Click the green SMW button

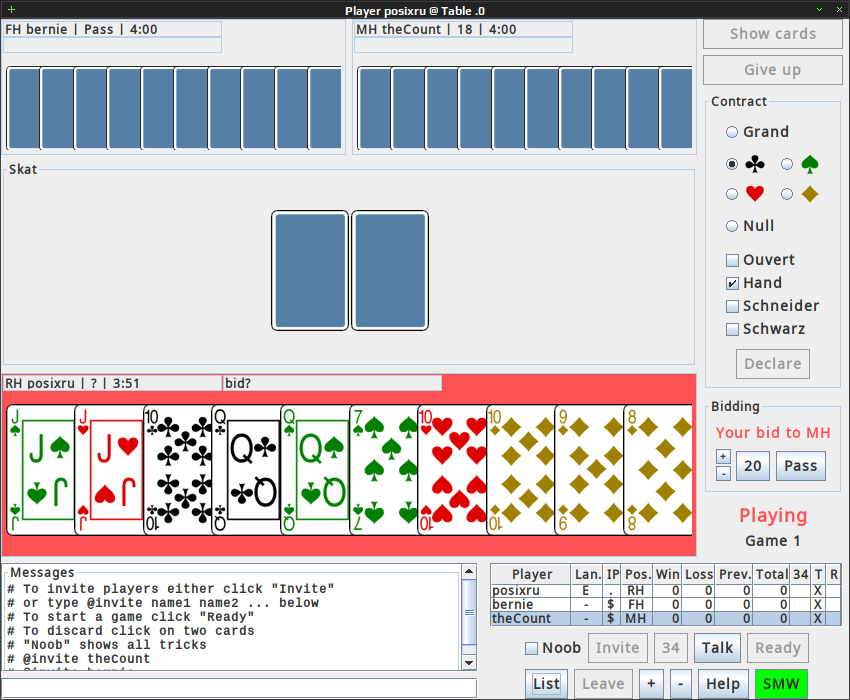coord(781,684)
